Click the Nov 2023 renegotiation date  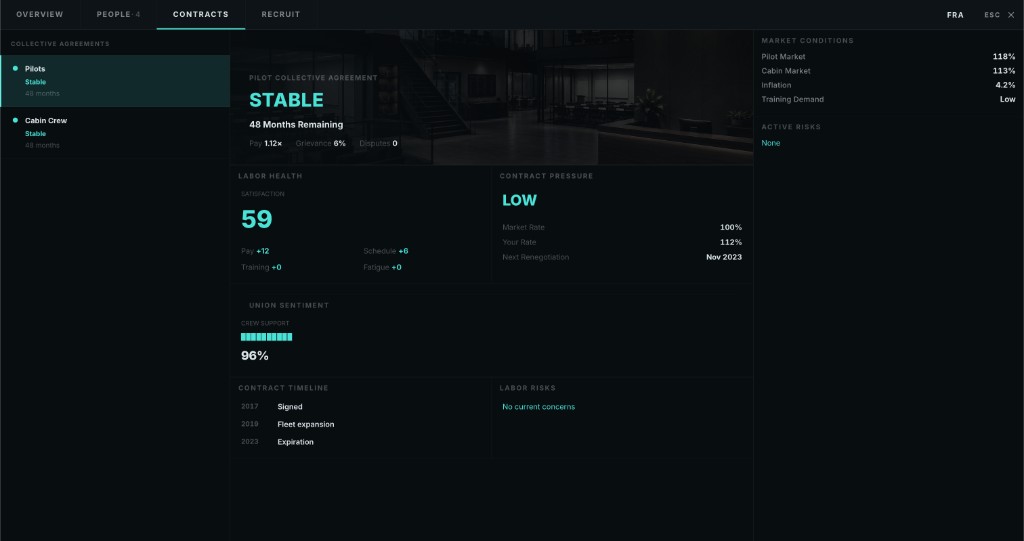(724, 257)
